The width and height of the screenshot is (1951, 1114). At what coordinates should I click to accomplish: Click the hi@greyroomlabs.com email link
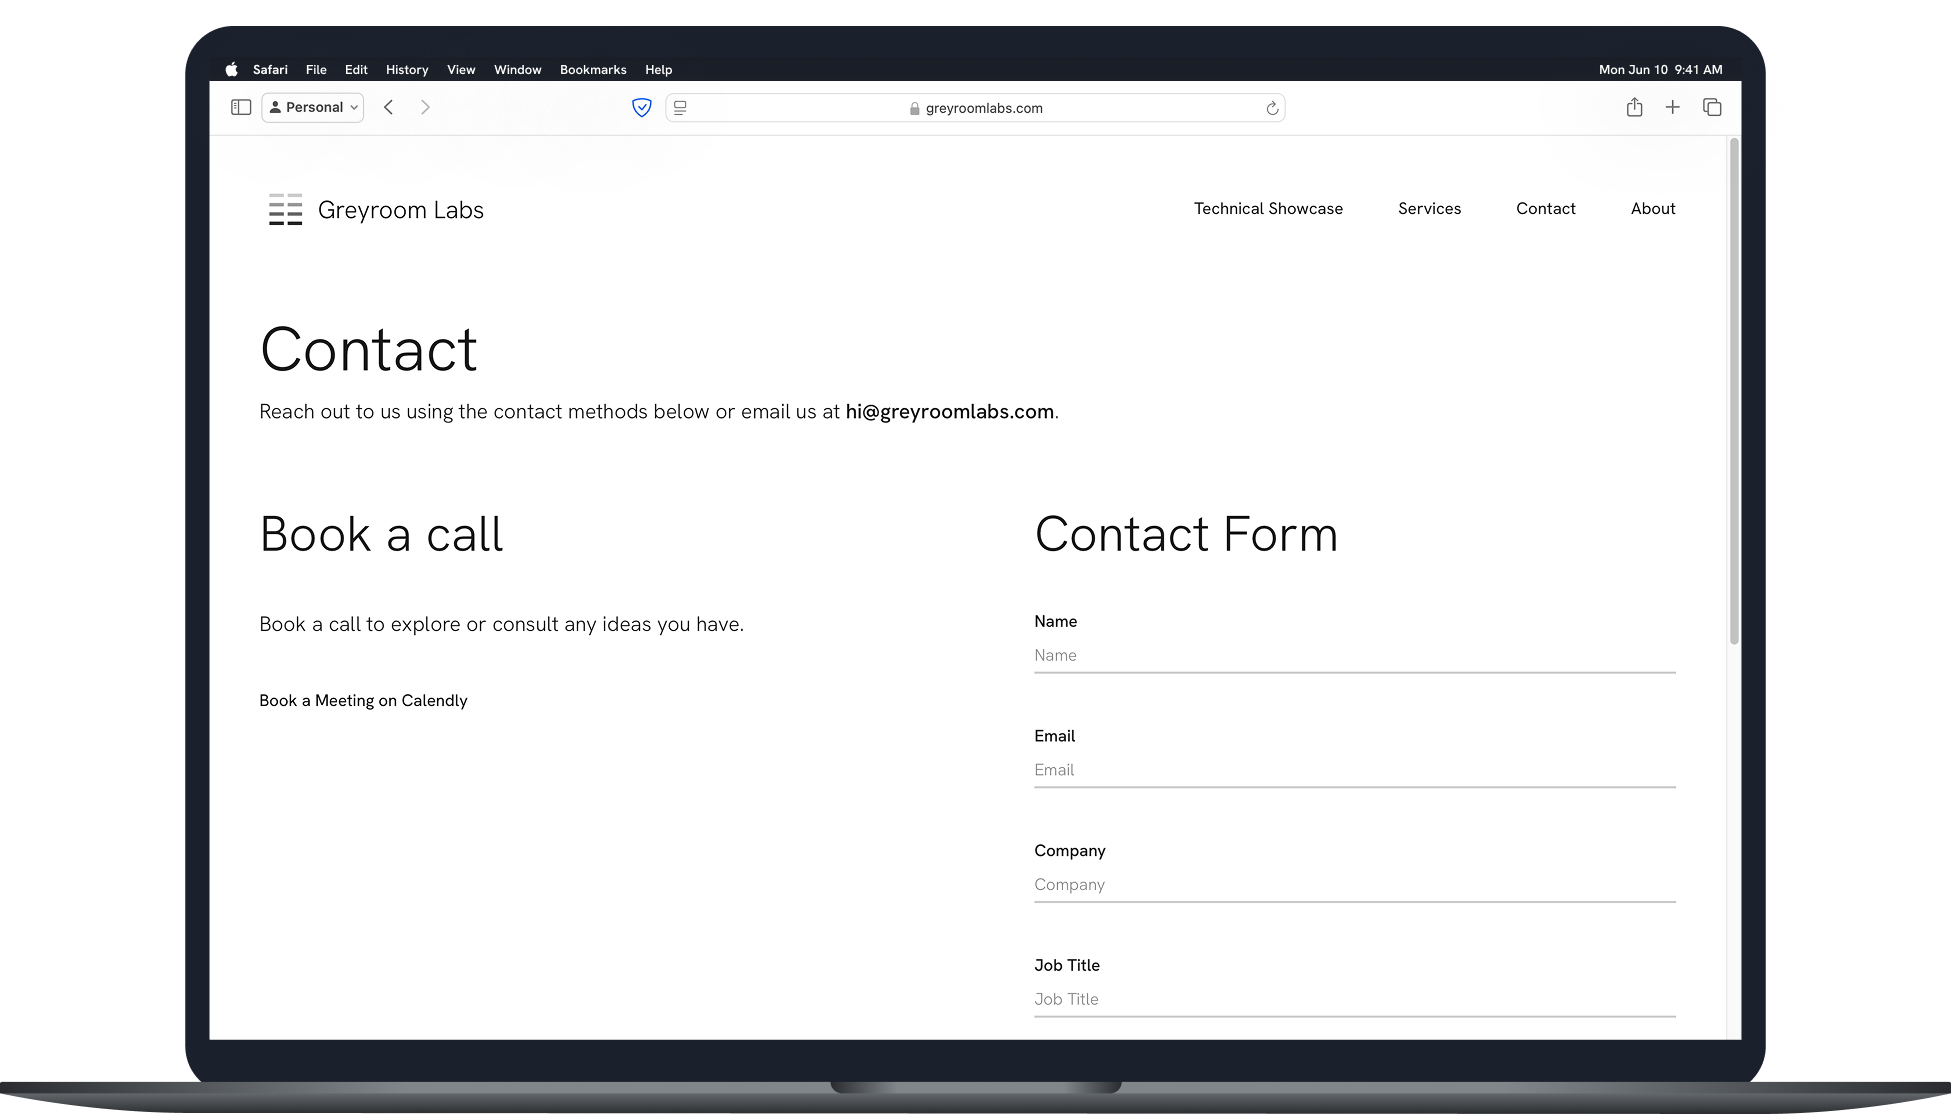coord(949,412)
